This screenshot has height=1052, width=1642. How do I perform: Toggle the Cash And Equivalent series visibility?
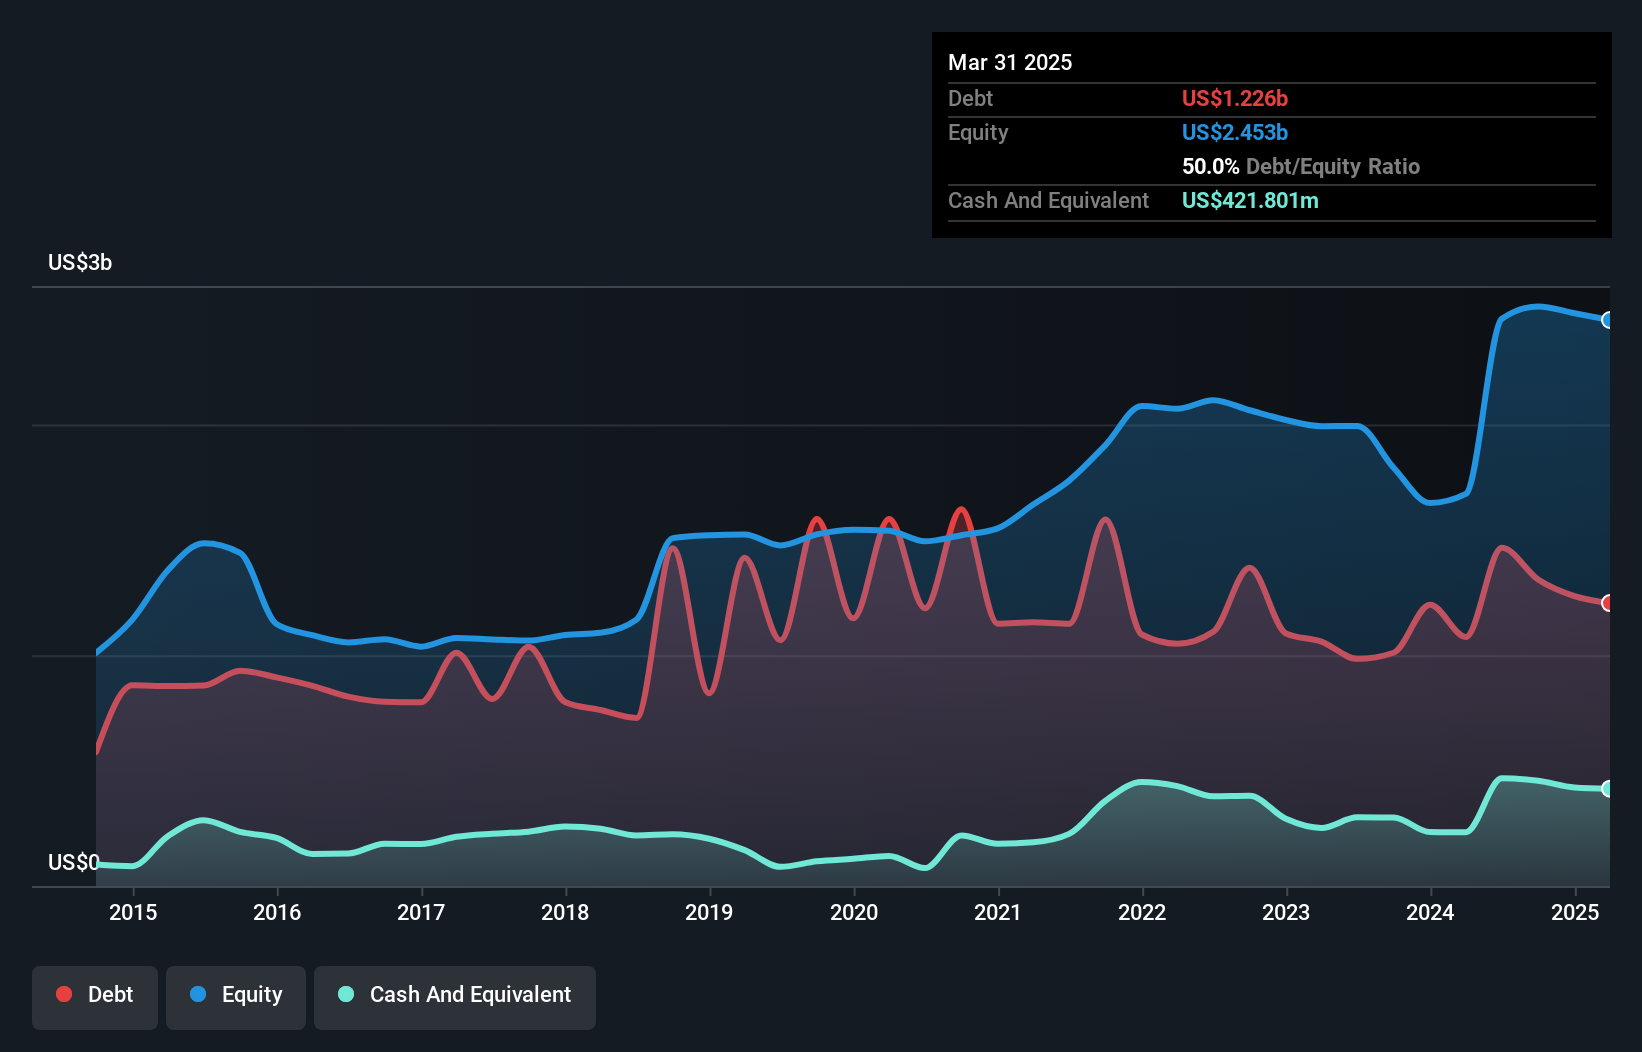(x=455, y=994)
